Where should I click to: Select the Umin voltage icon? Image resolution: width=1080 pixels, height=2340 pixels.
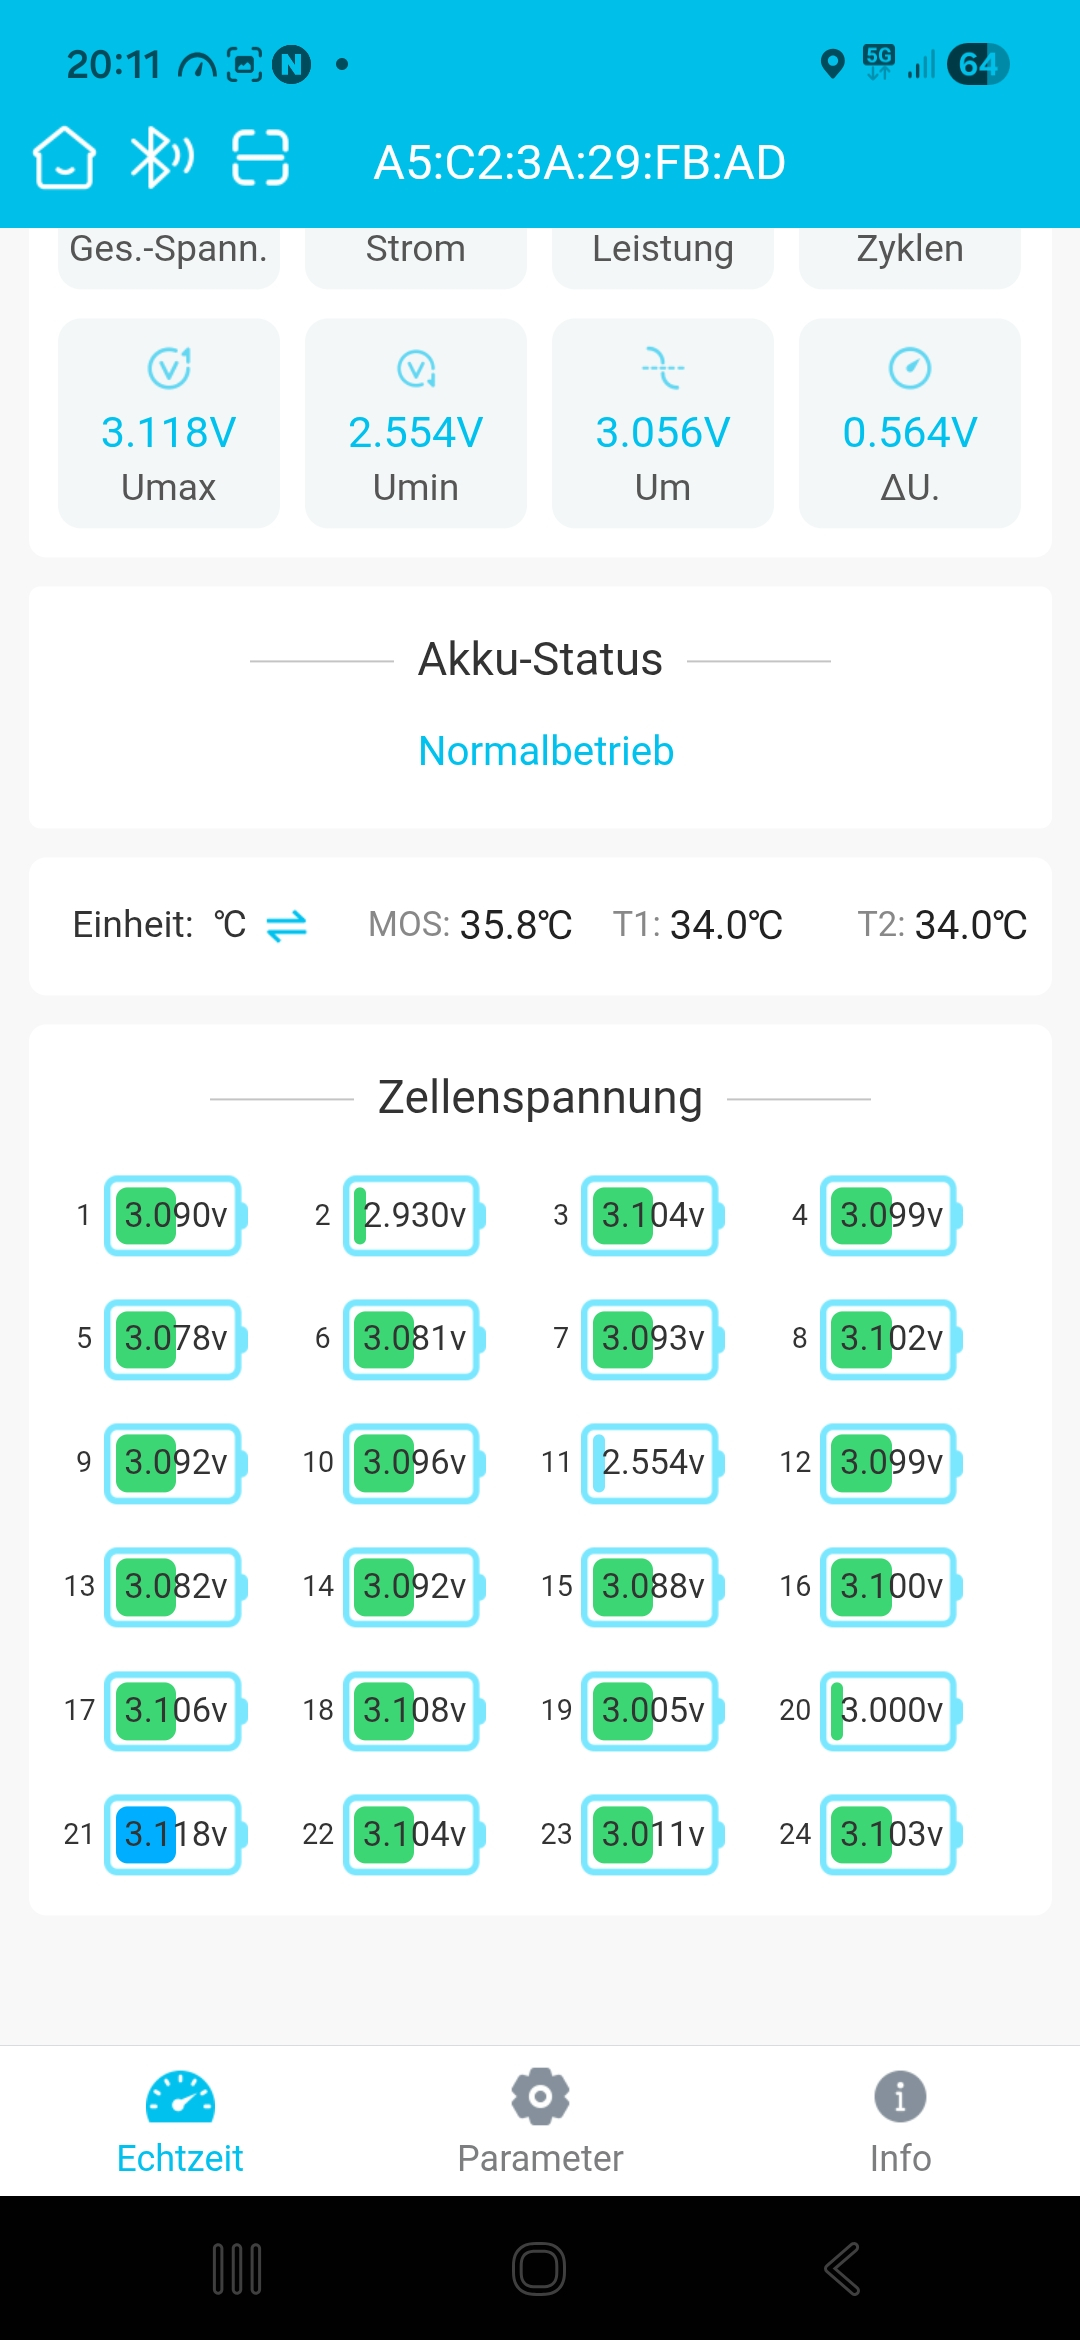[x=416, y=369]
